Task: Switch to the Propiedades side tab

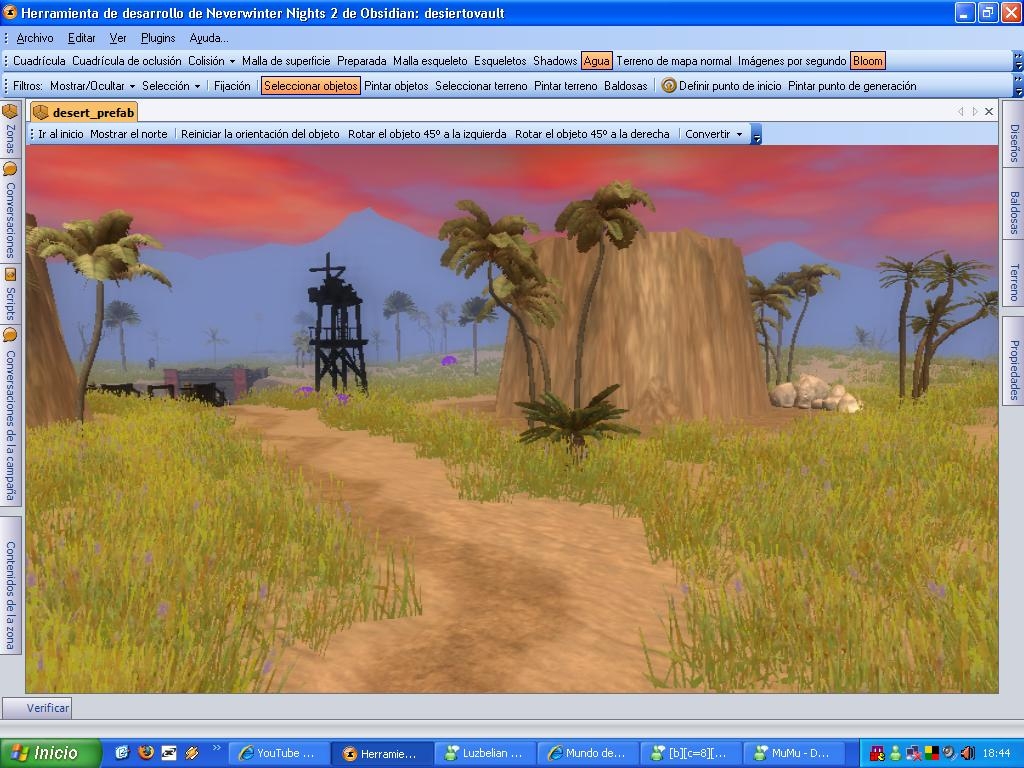Action: 1013,369
